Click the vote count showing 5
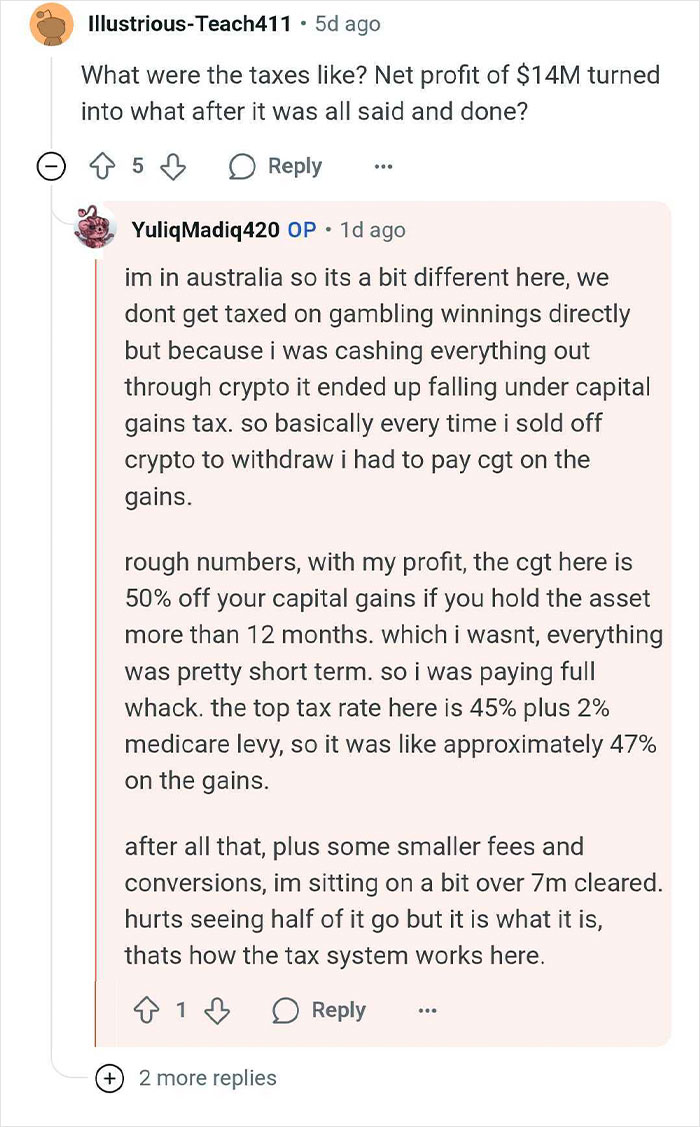 [x=139, y=165]
